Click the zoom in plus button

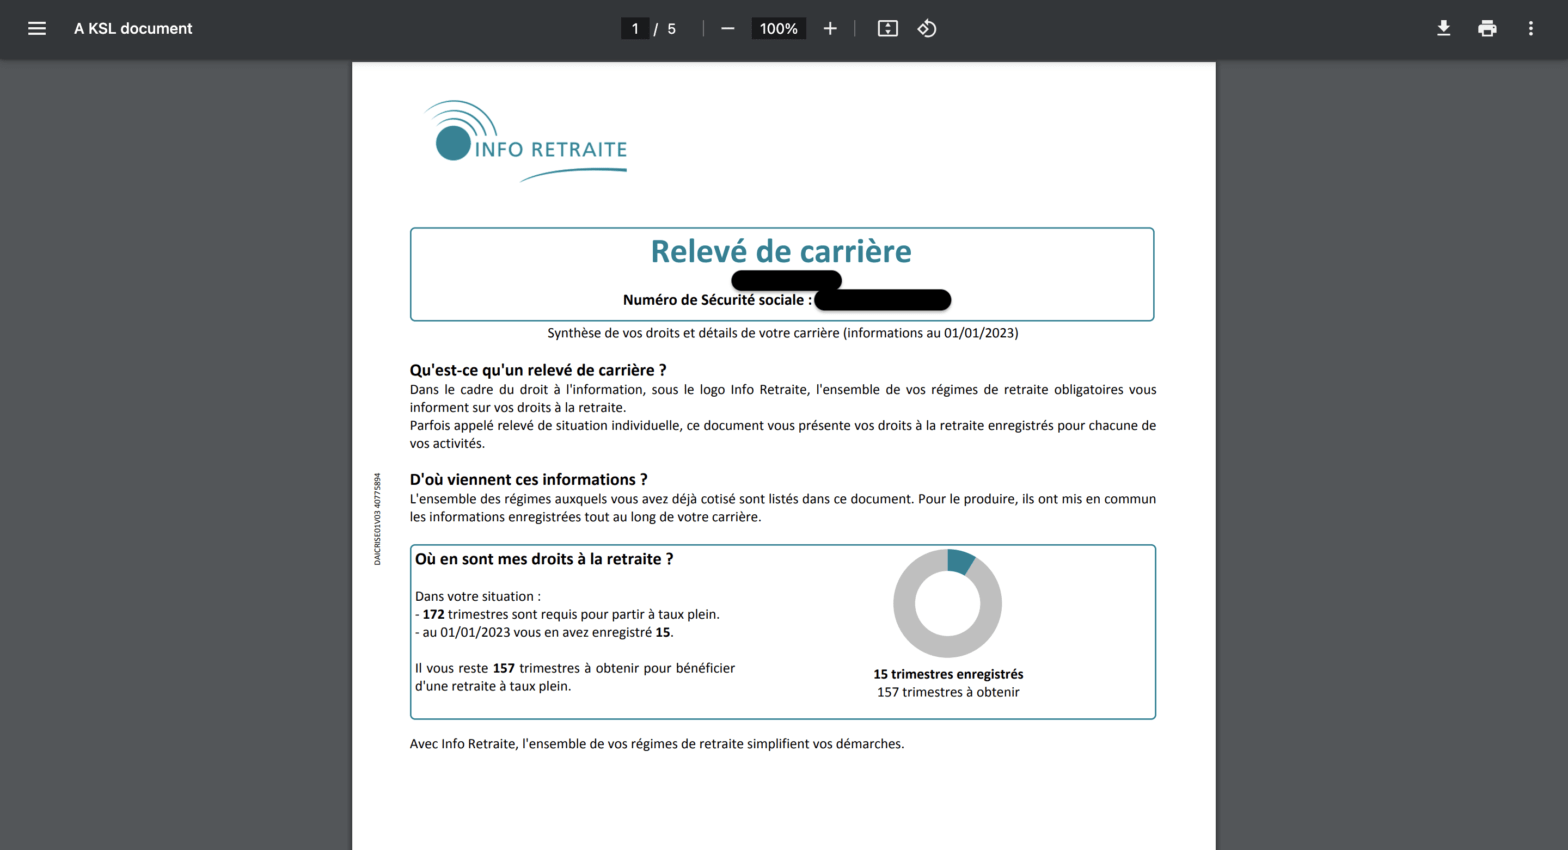point(830,29)
